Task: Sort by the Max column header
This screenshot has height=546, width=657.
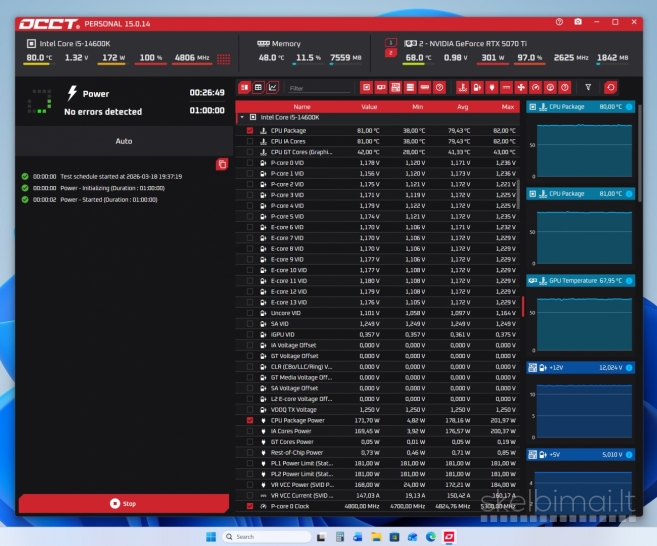Action: click(x=507, y=106)
